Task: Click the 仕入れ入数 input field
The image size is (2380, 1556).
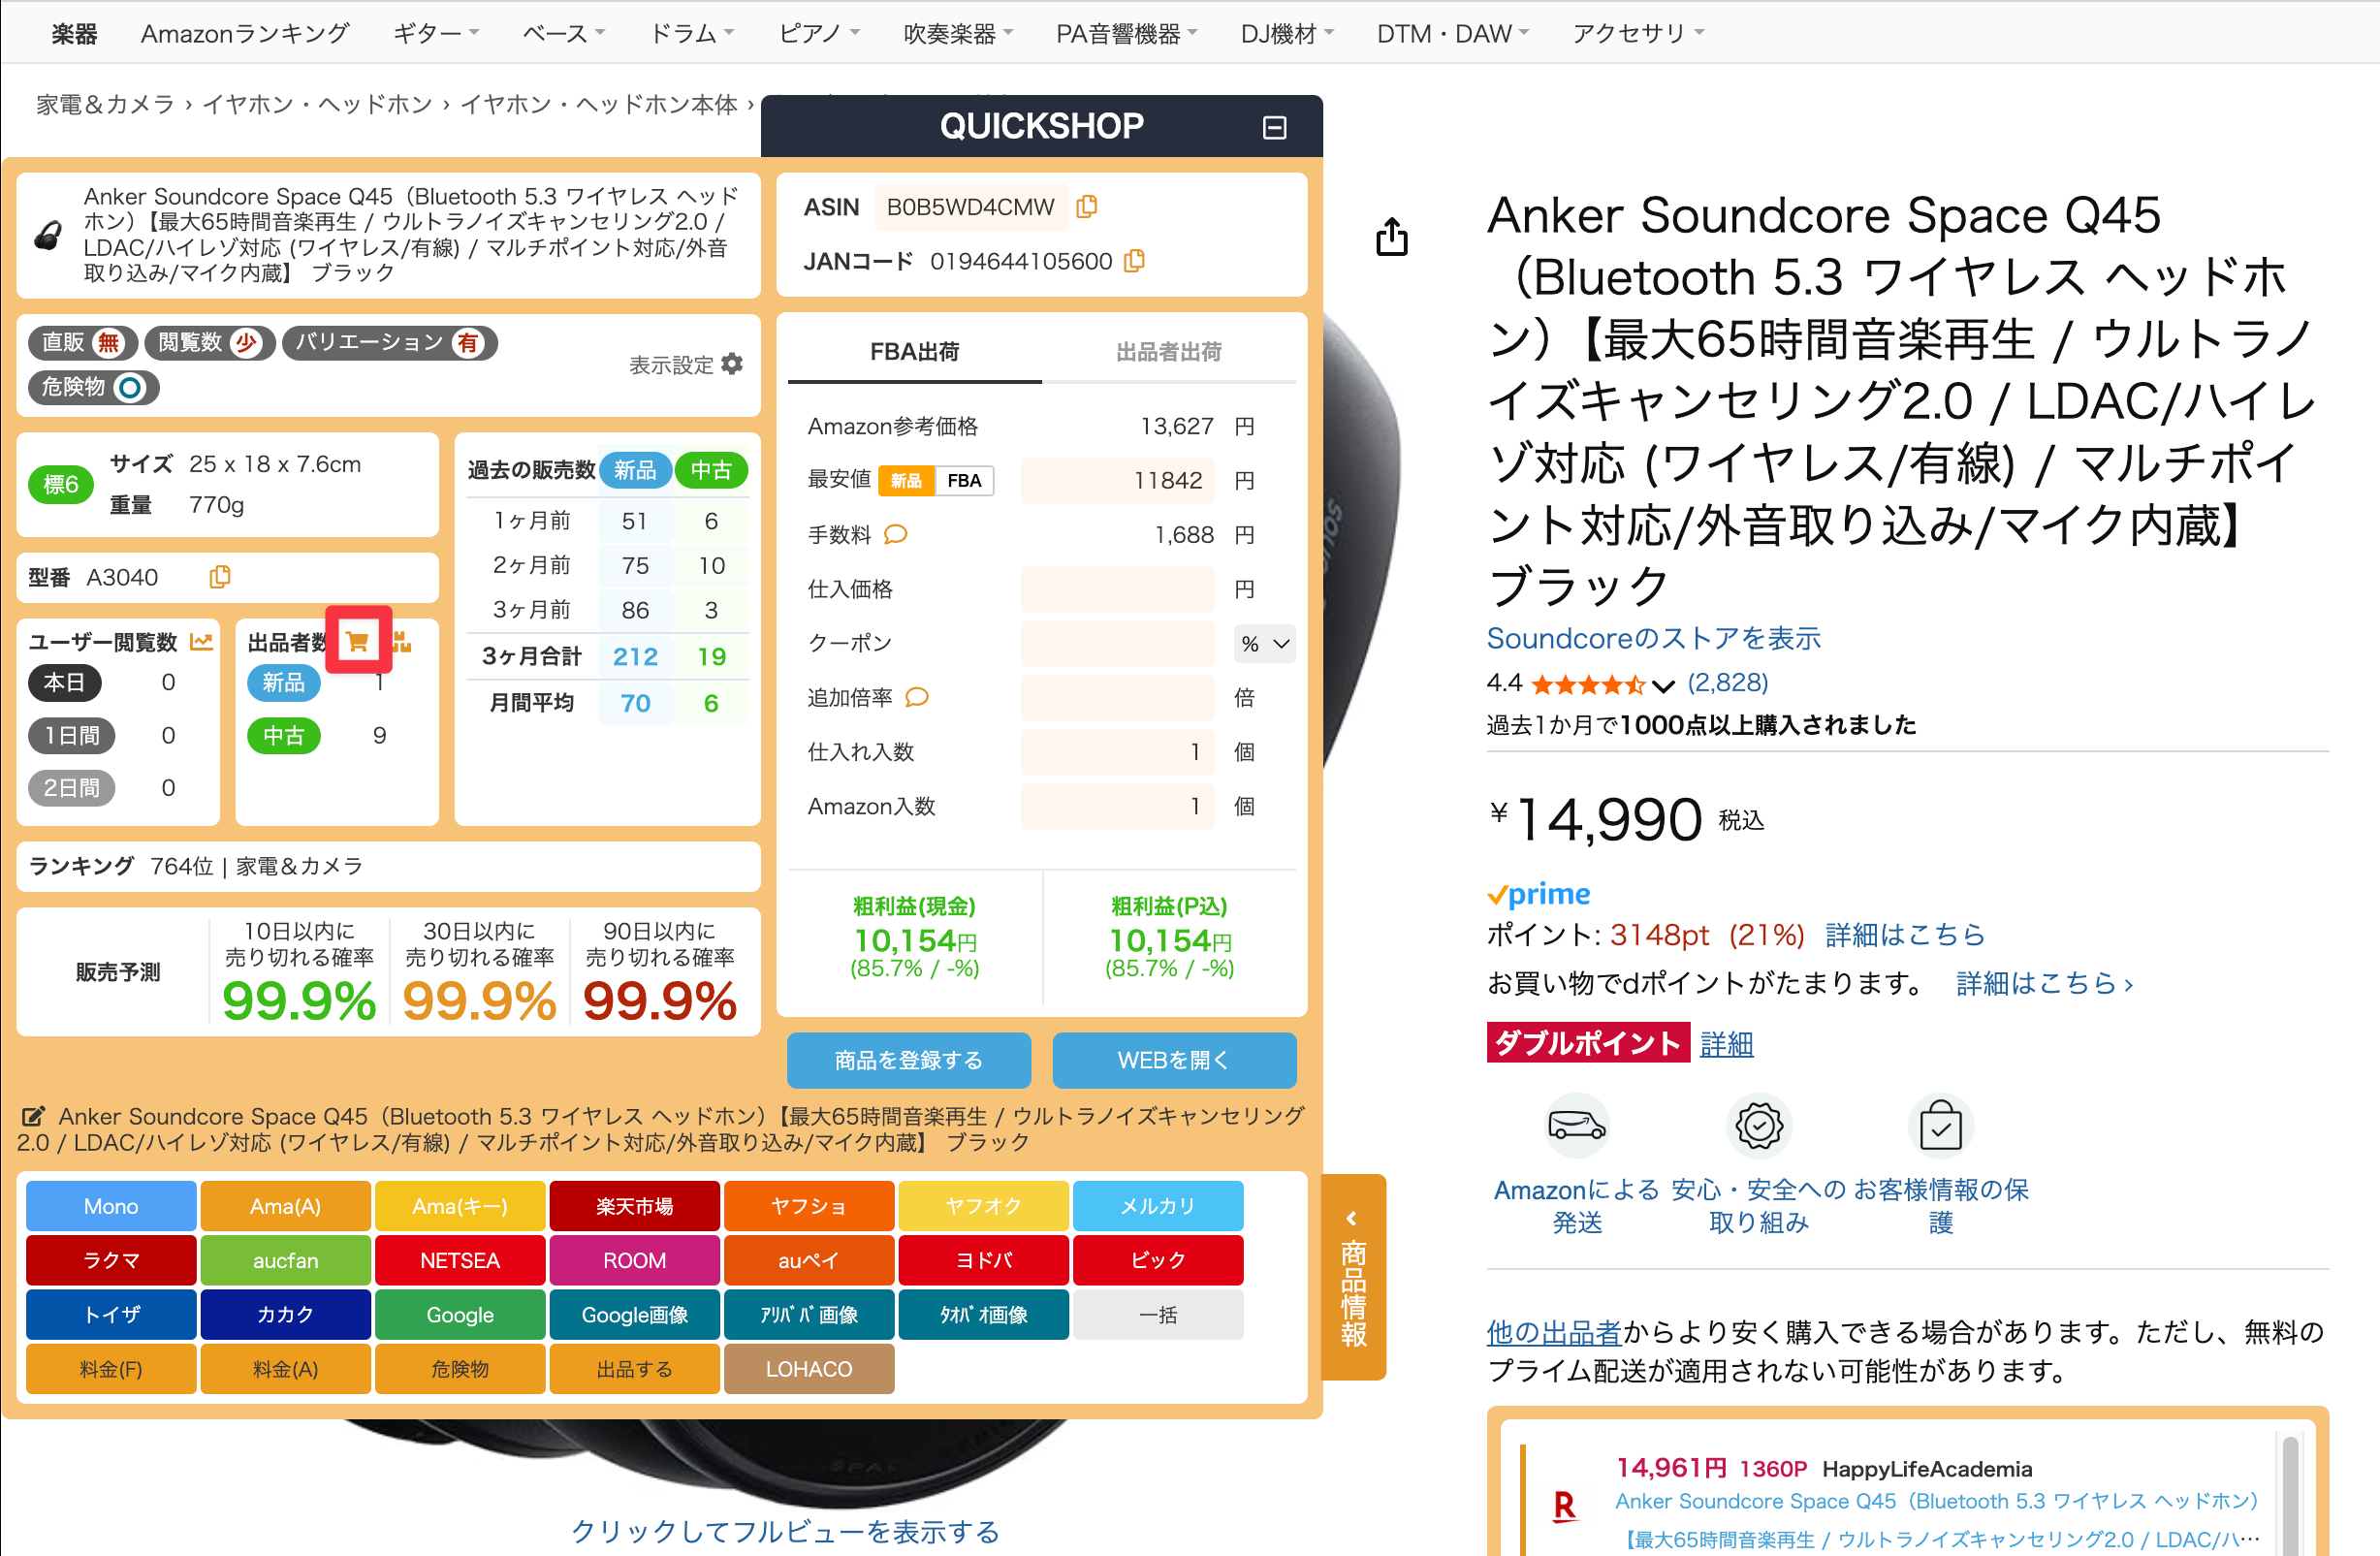Action: pos(1117,752)
